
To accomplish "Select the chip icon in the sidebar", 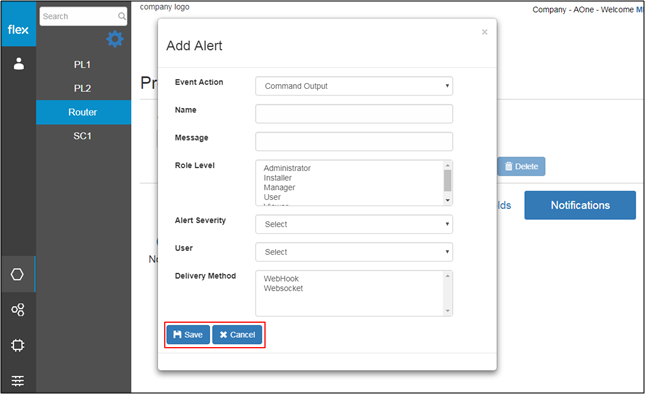I will tap(18, 345).
